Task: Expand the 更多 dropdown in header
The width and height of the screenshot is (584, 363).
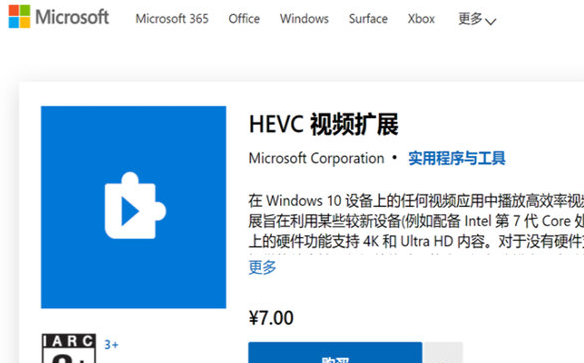Action: 477,19
